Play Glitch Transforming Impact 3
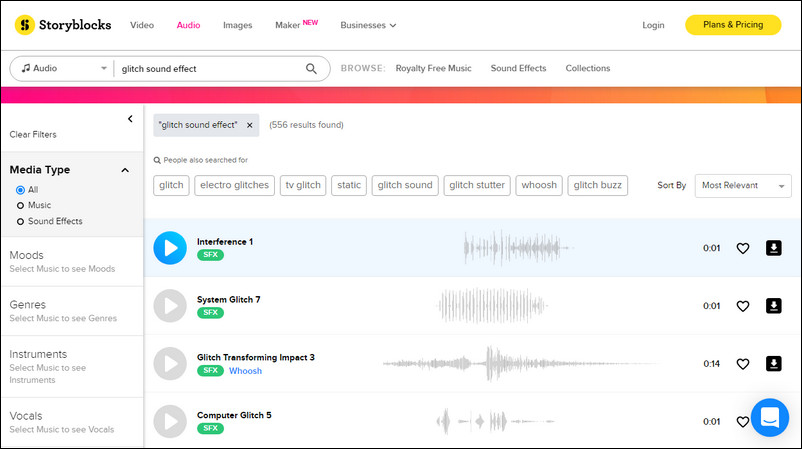Viewport: 802px width, 449px height. (x=170, y=364)
